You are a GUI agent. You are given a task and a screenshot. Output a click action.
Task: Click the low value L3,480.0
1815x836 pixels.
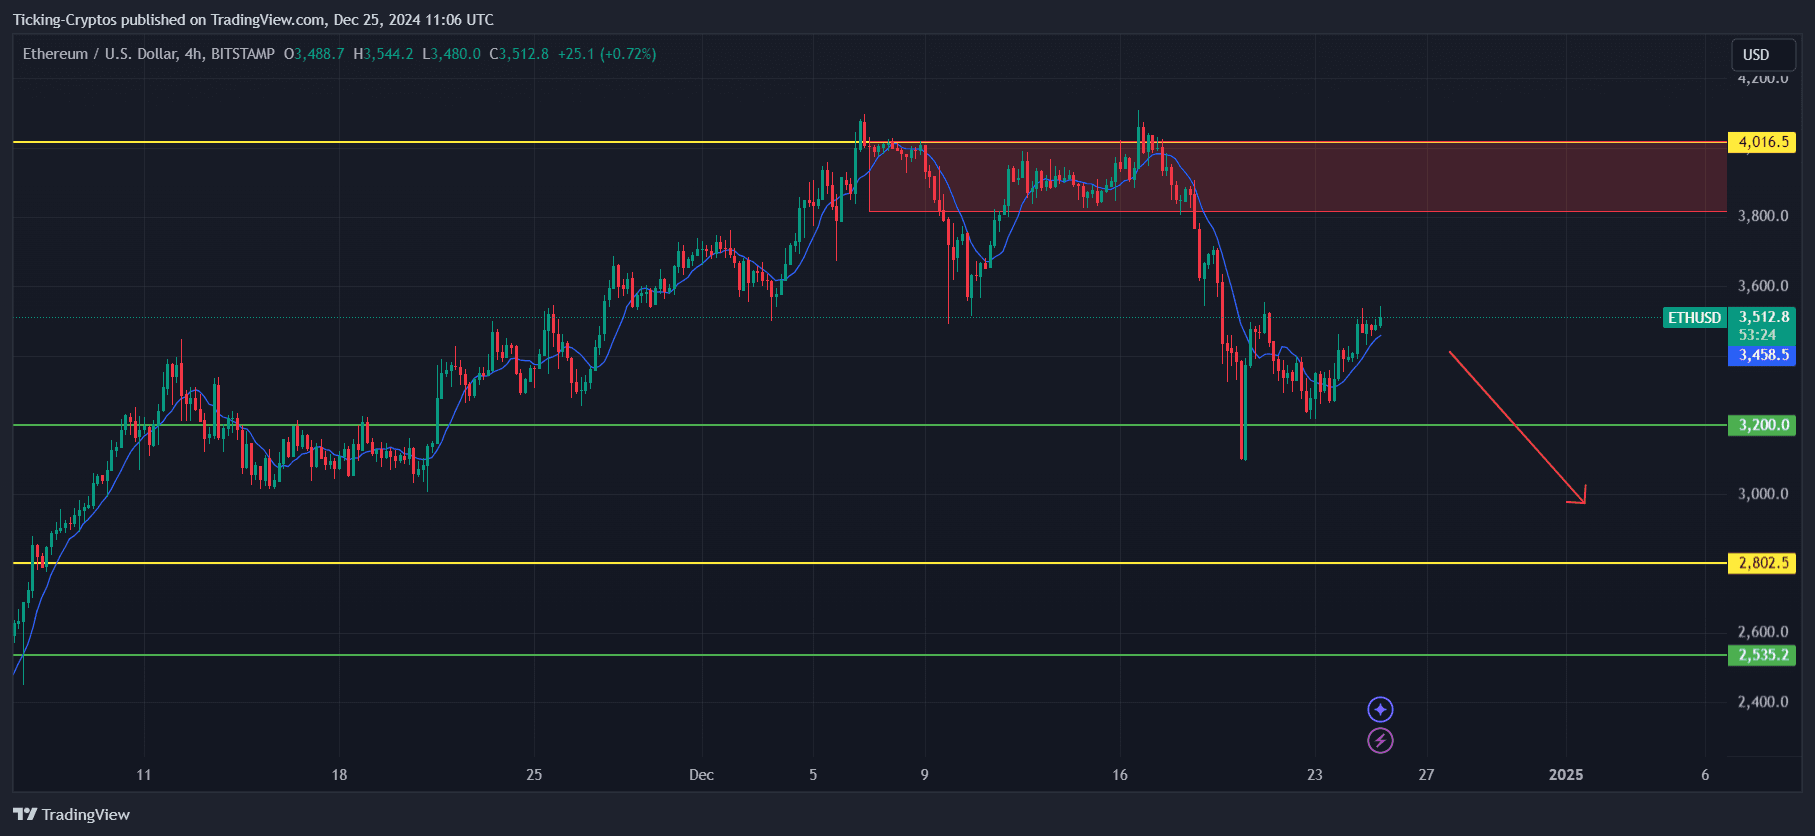tap(451, 54)
